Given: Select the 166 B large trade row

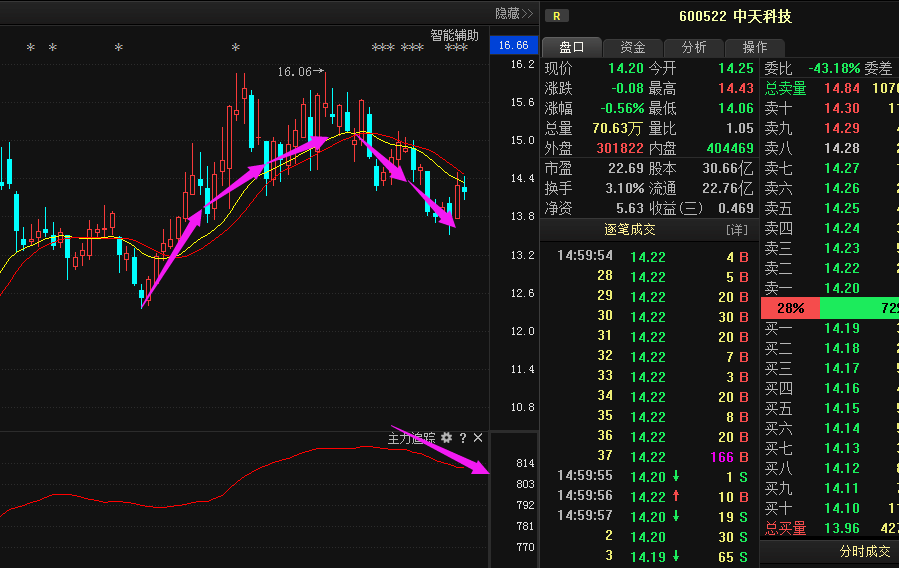Looking at the screenshot, I should click(650, 457).
